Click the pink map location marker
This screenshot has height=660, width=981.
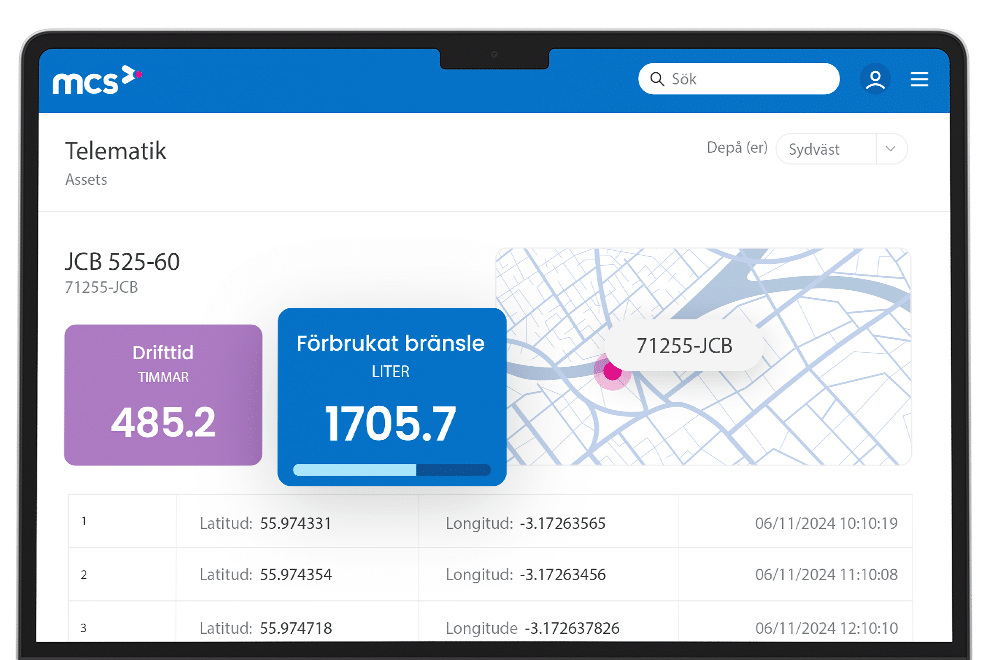612,372
